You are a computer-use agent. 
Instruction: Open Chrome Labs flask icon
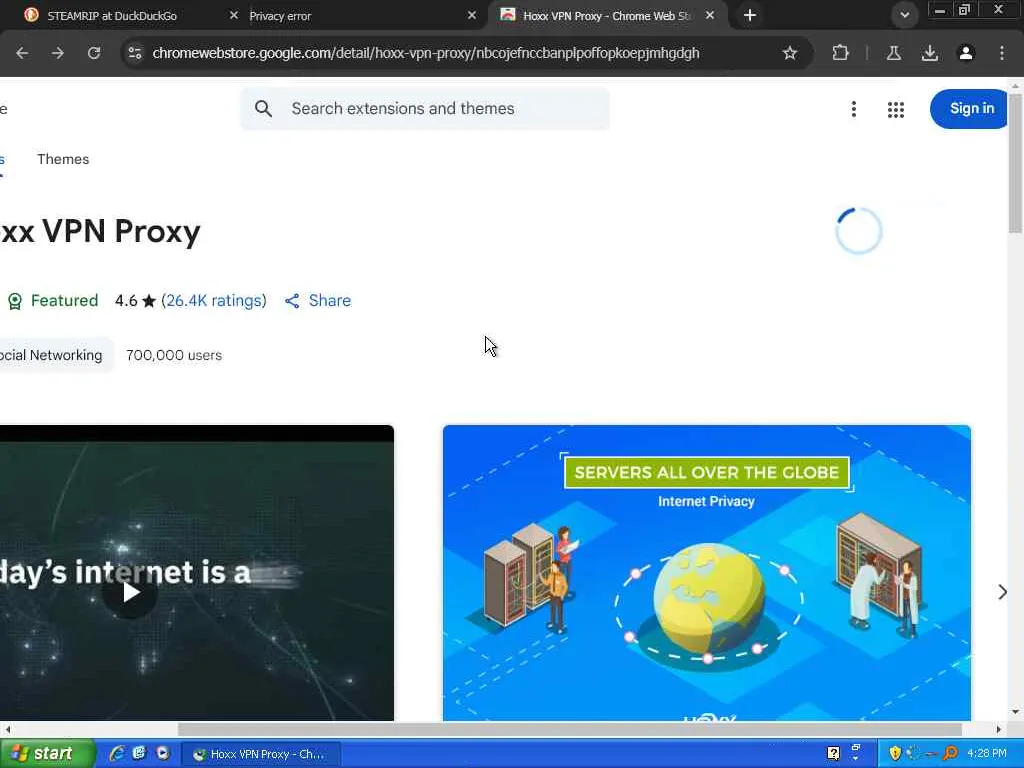[893, 53]
